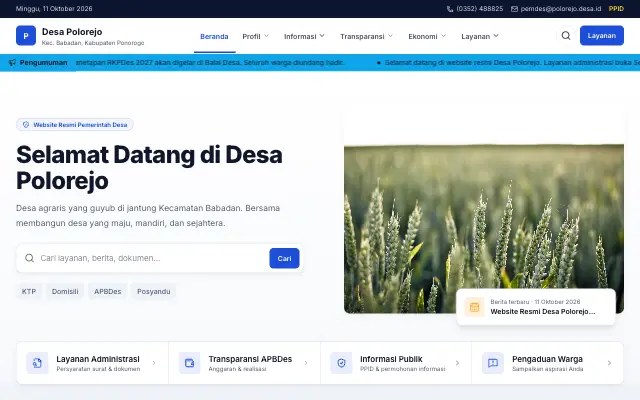Select the Domisili quick search tag
Viewport: 640px width, 400px height.
(65, 291)
